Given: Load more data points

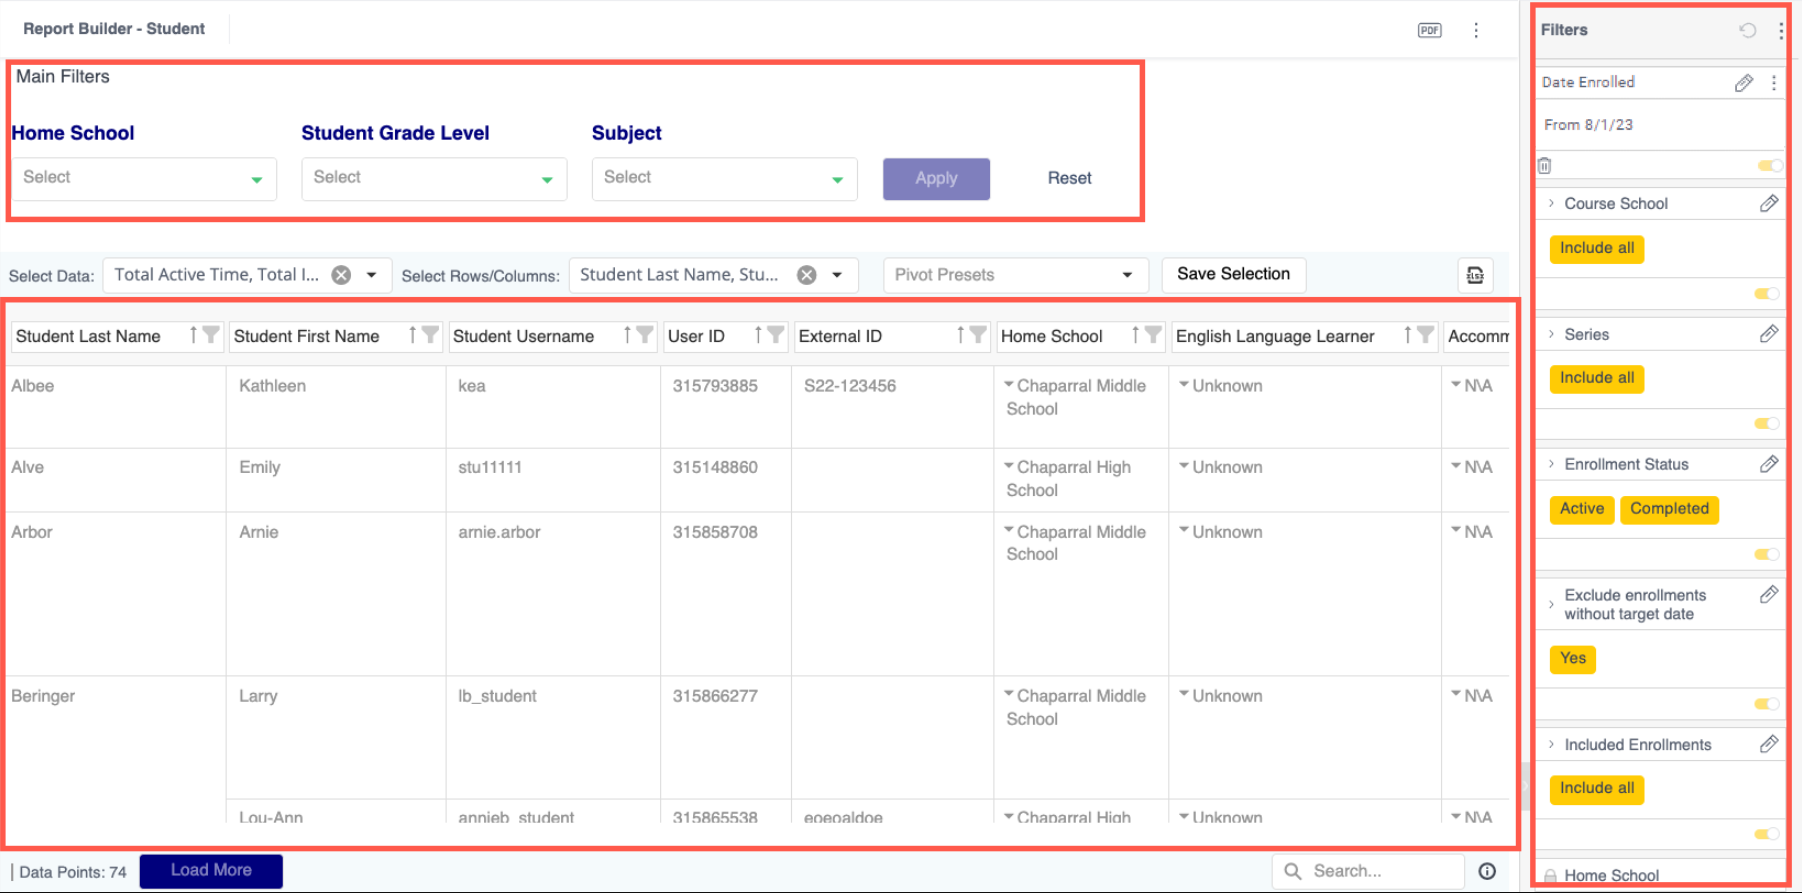Looking at the screenshot, I should point(211,871).
